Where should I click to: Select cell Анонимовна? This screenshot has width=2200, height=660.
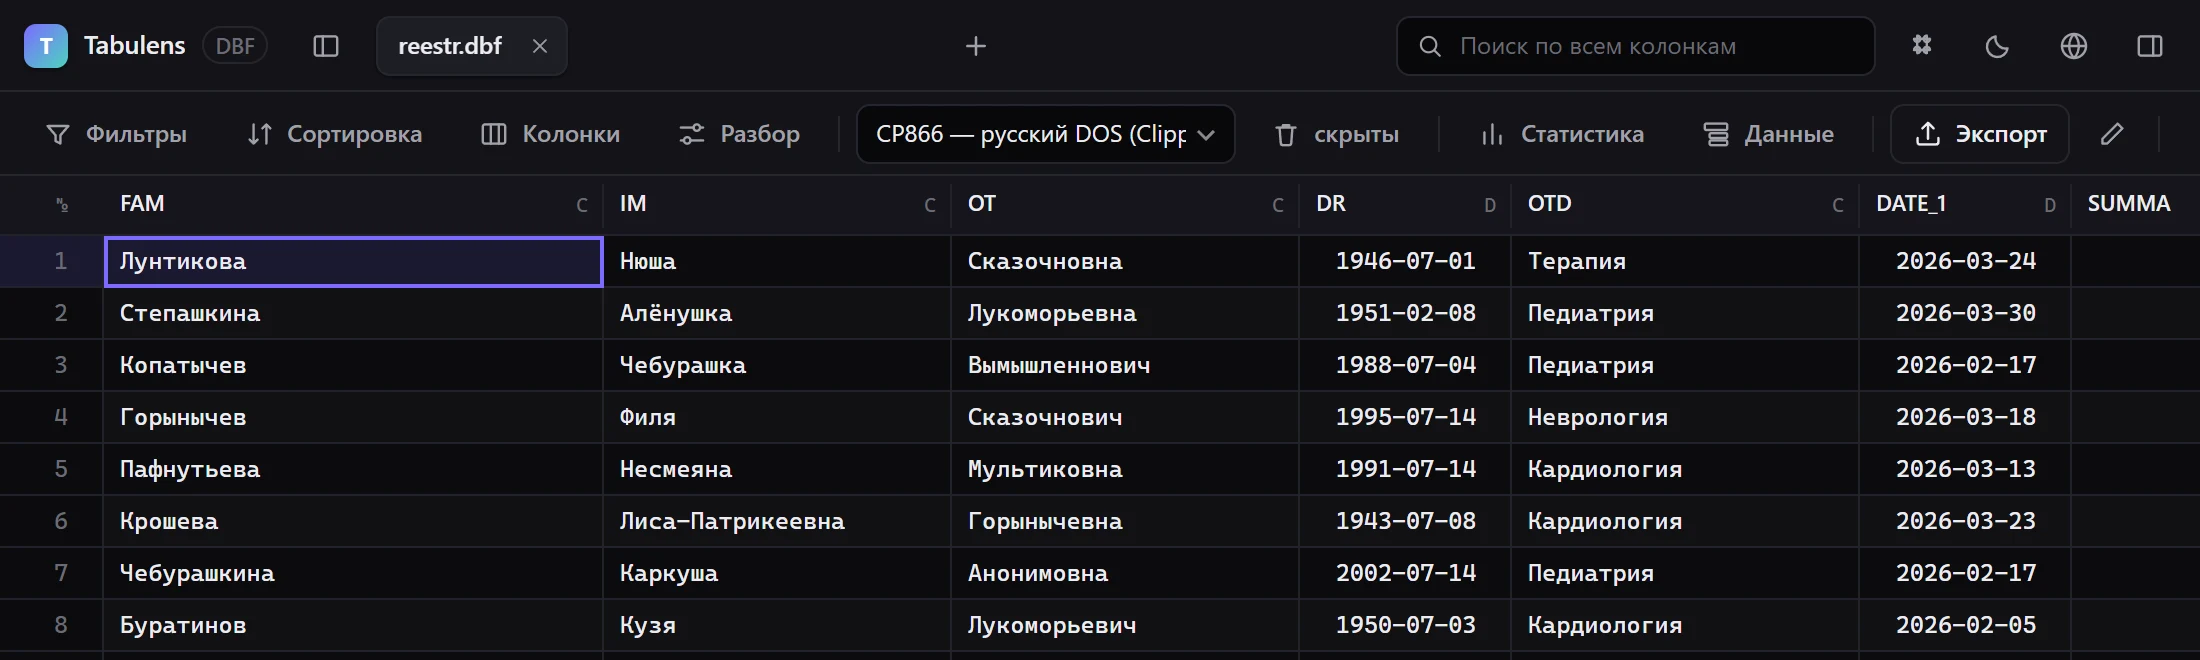coord(1125,573)
